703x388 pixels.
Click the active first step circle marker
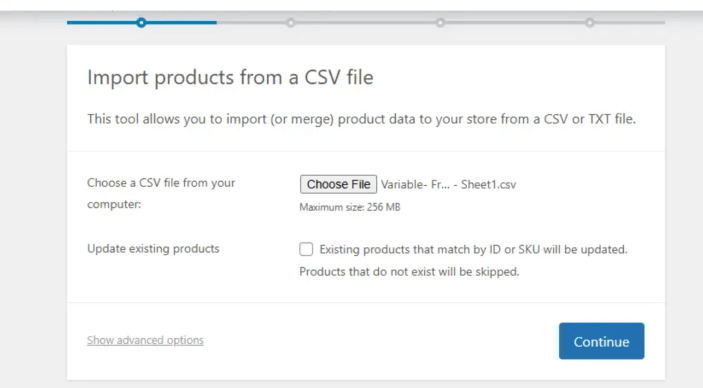coord(141,22)
